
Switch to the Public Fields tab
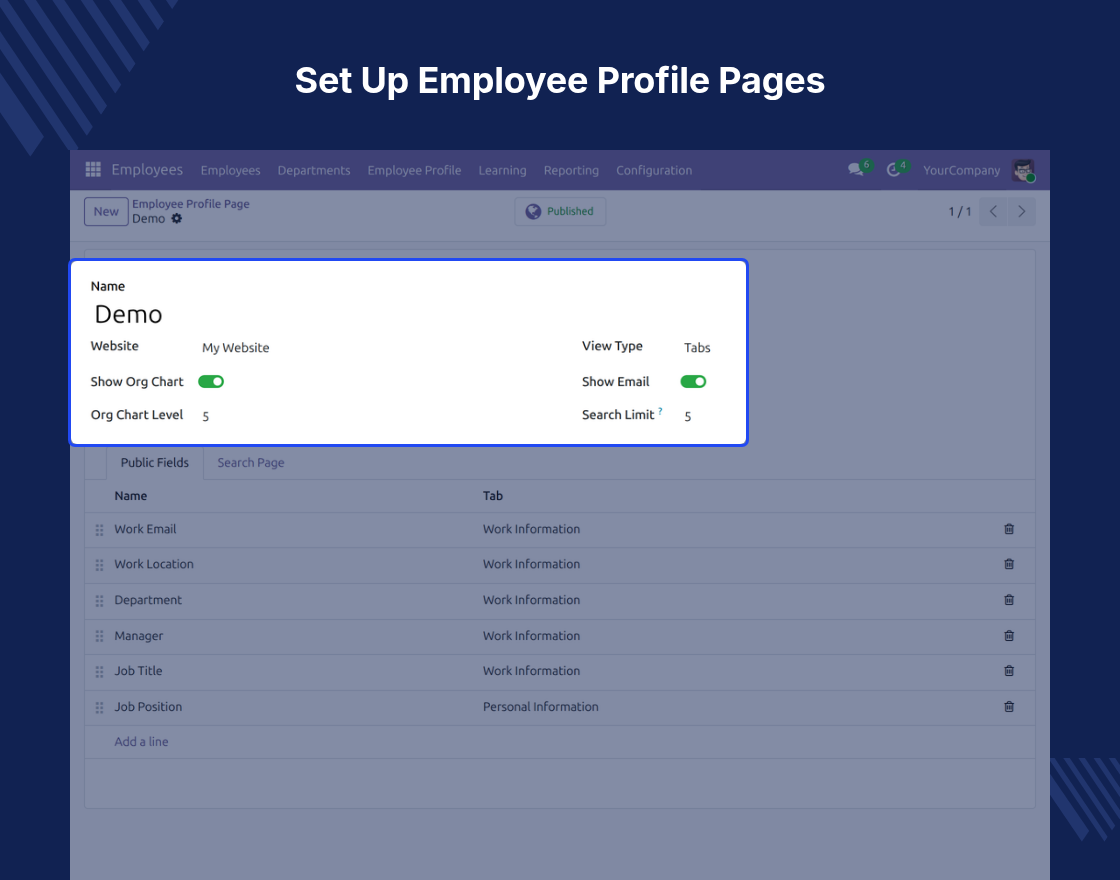point(154,463)
